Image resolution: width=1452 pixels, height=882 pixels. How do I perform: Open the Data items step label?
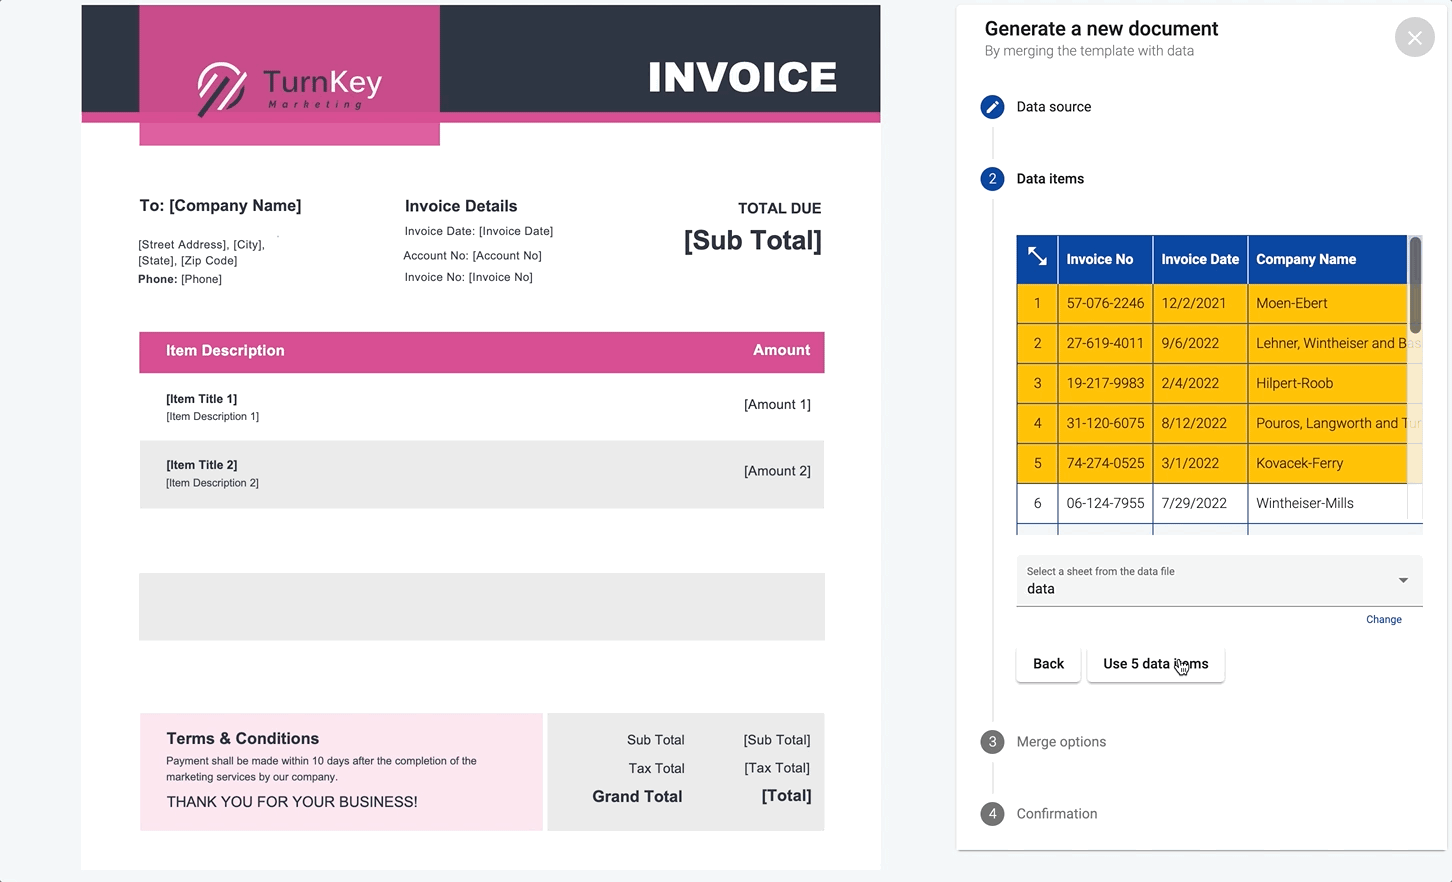1050,179
